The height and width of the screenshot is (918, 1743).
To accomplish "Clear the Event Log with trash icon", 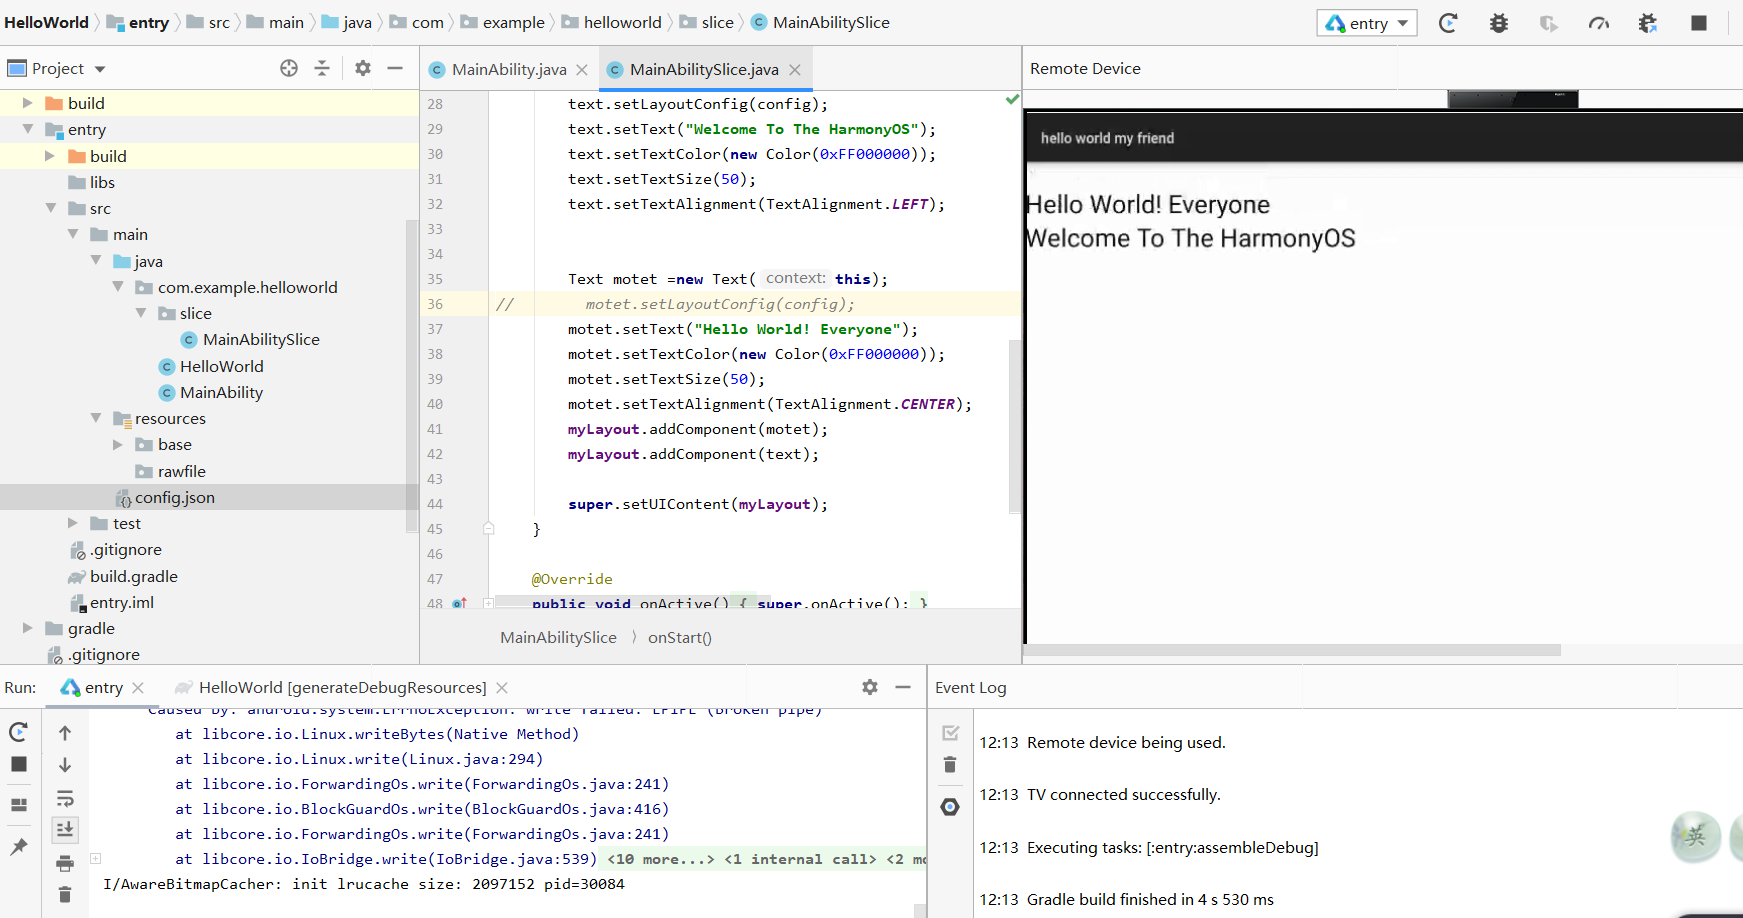I will (x=950, y=765).
